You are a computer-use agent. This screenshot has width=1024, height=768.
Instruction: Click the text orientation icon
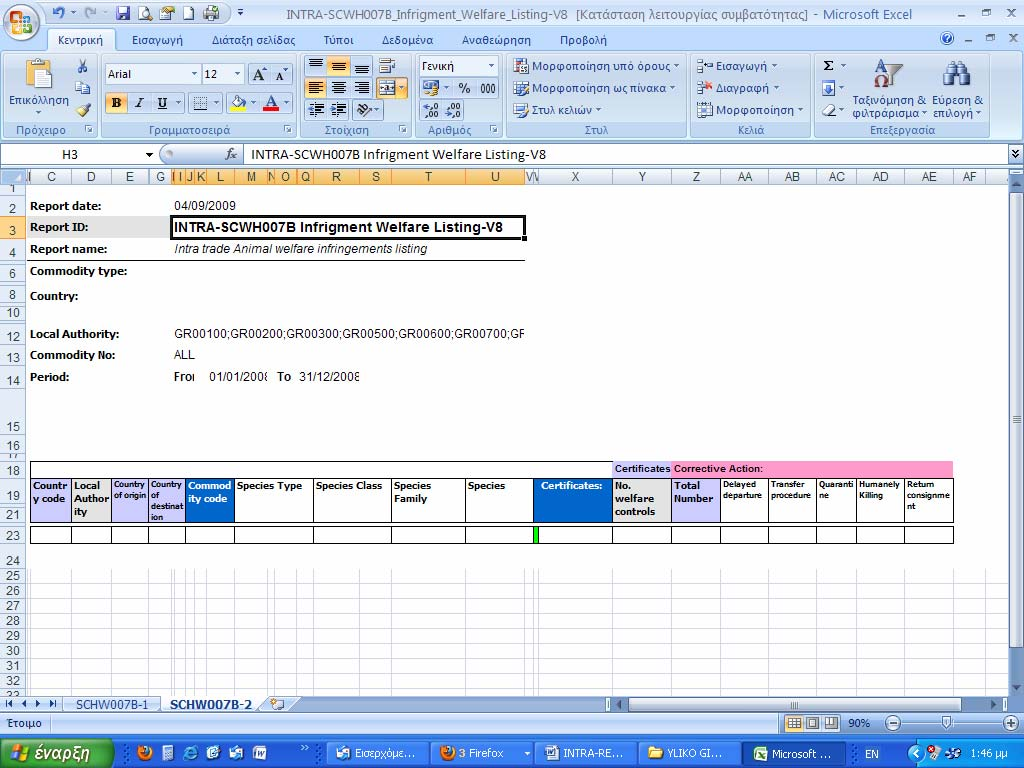coord(365,110)
